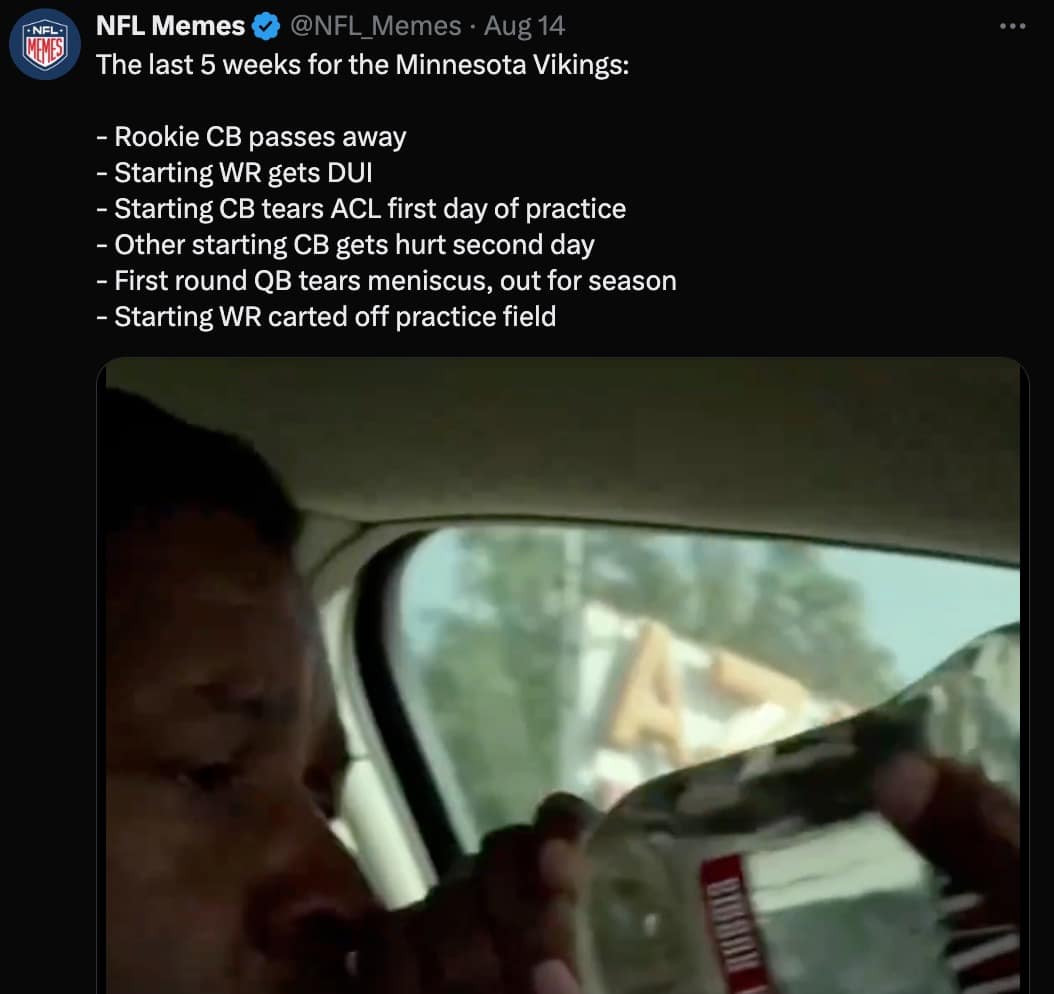The width and height of the screenshot is (1054, 994).
Task: Open the Aug 14 timestamp link
Action: point(524,26)
